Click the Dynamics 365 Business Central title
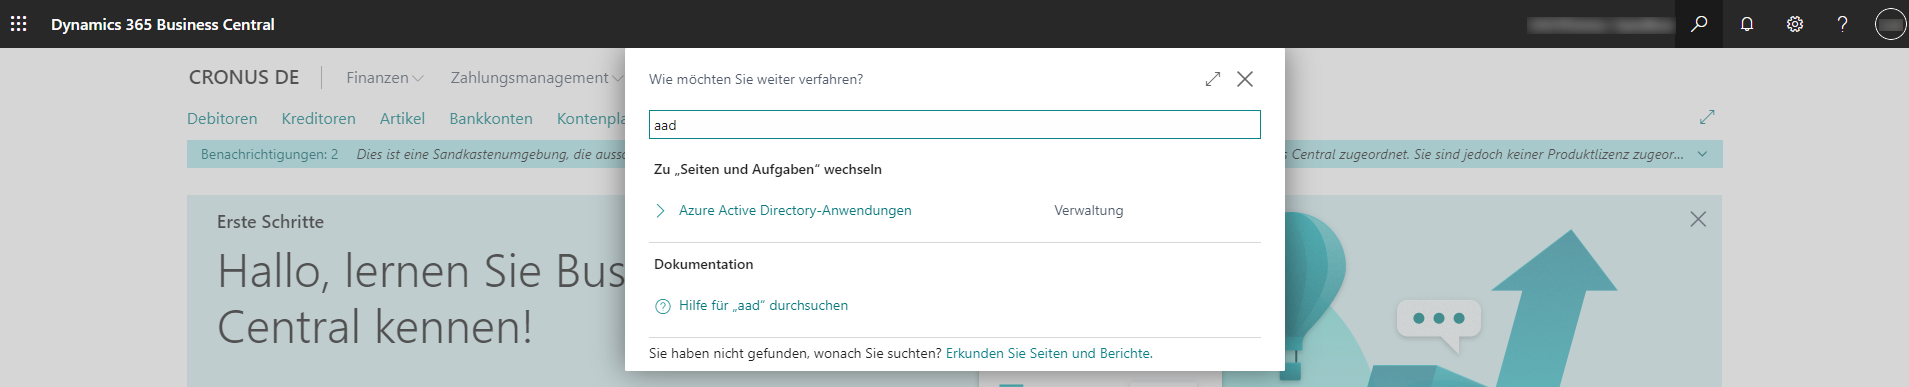 (x=163, y=24)
